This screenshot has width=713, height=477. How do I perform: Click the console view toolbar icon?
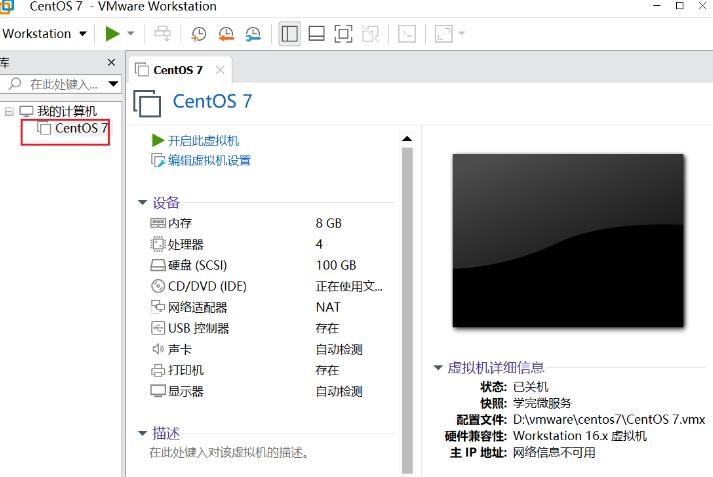click(407, 34)
